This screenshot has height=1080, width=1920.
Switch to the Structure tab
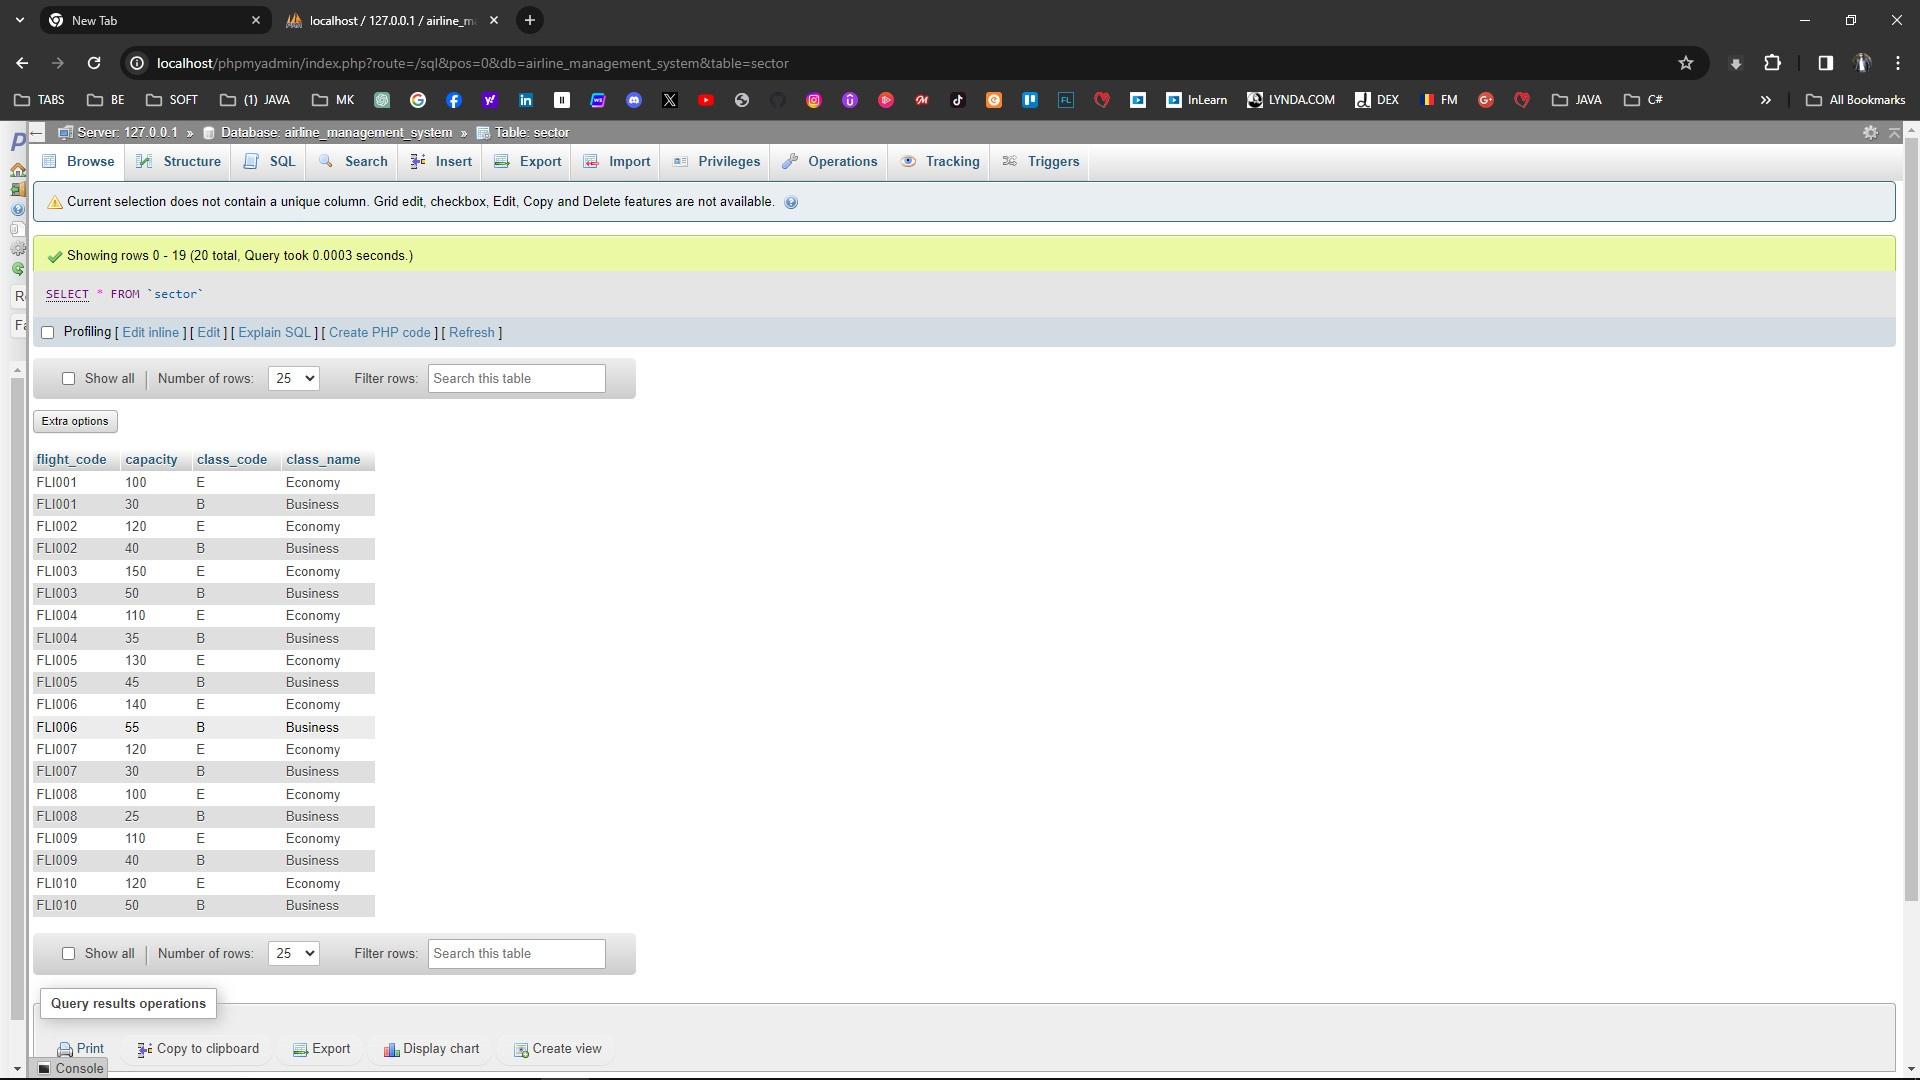pos(179,162)
